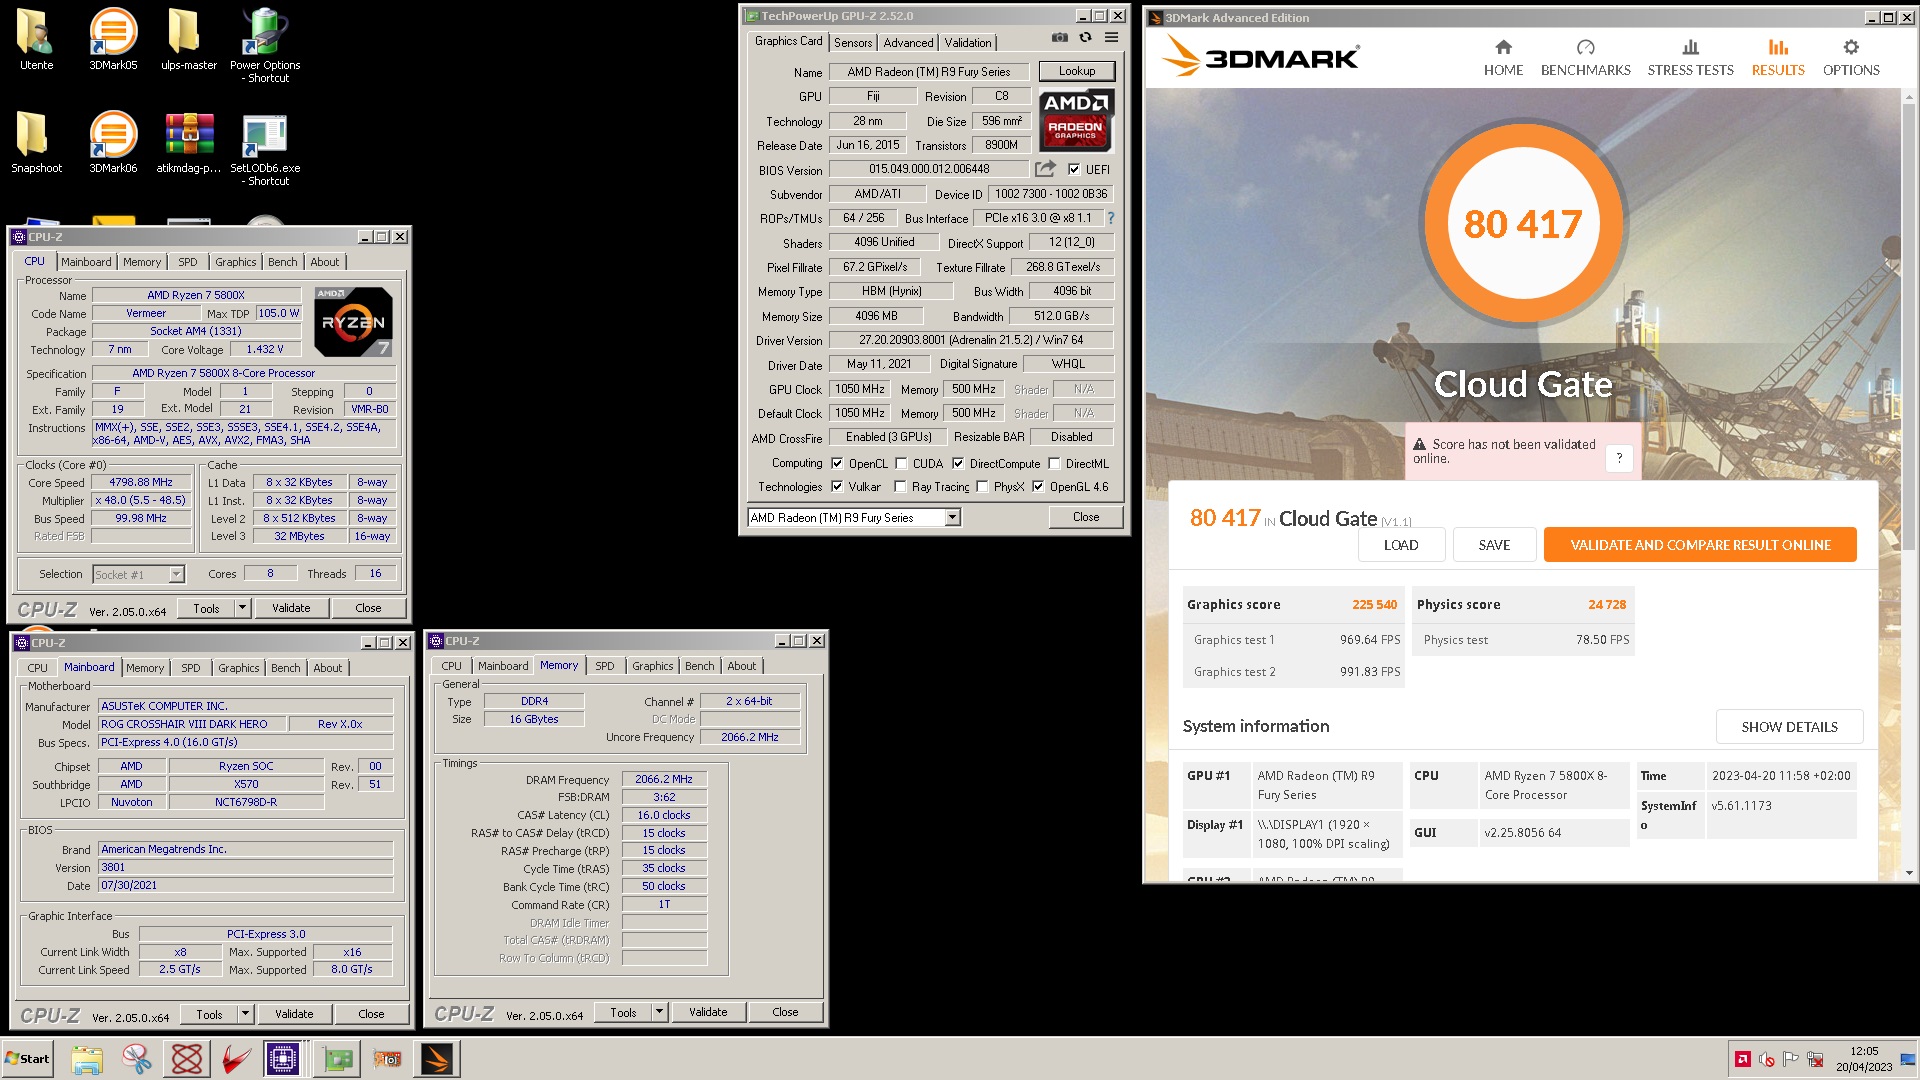Toggle the CUDA checkbox
1920x1080 pixels.
pyautogui.click(x=901, y=463)
